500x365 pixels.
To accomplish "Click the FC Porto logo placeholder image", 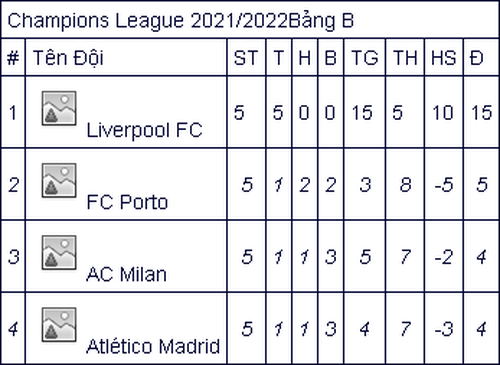I will [x=59, y=180].
